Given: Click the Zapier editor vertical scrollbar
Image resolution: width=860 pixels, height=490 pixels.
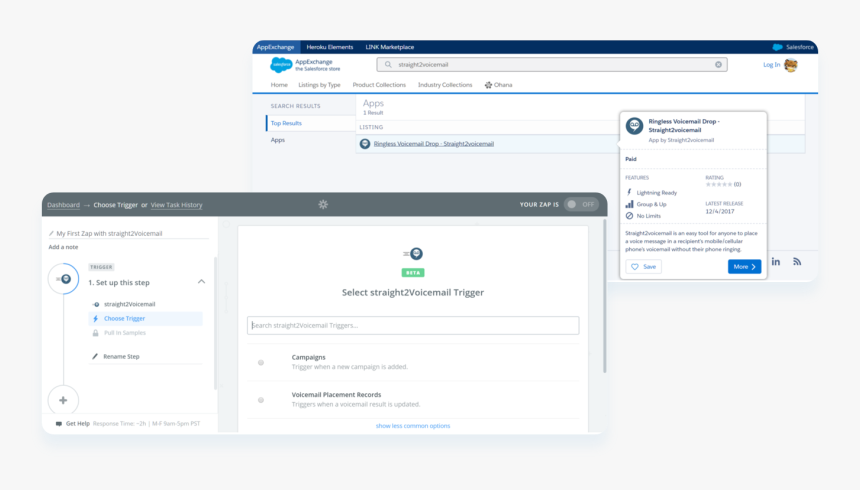Looking at the screenshot, I should (x=605, y=296).
